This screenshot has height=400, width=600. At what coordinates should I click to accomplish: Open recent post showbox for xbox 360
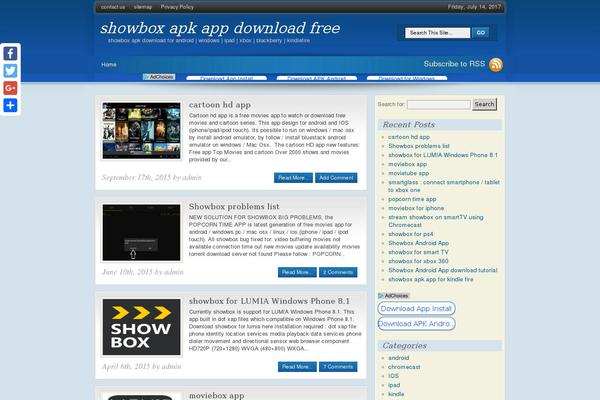click(x=418, y=261)
